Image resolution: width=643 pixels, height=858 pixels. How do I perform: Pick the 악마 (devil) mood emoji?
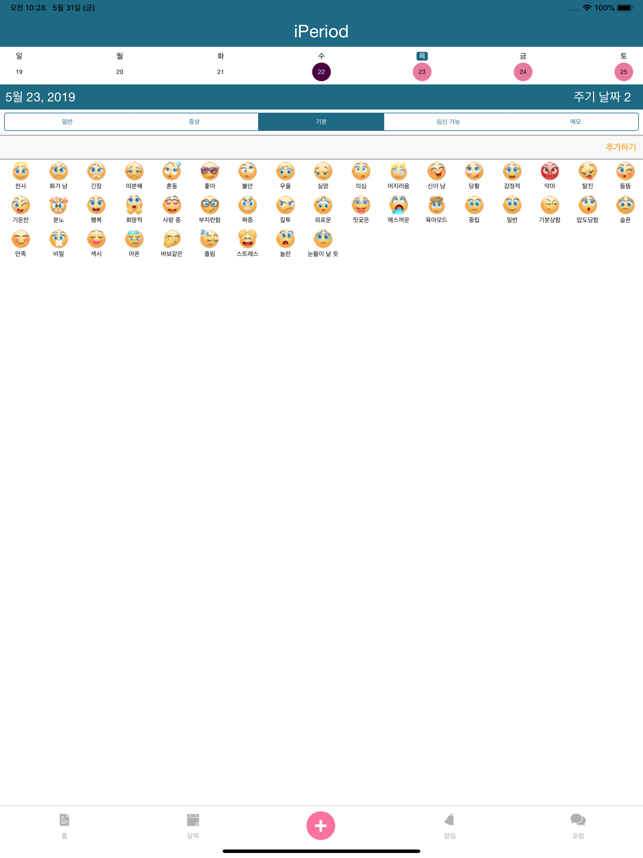(549, 173)
